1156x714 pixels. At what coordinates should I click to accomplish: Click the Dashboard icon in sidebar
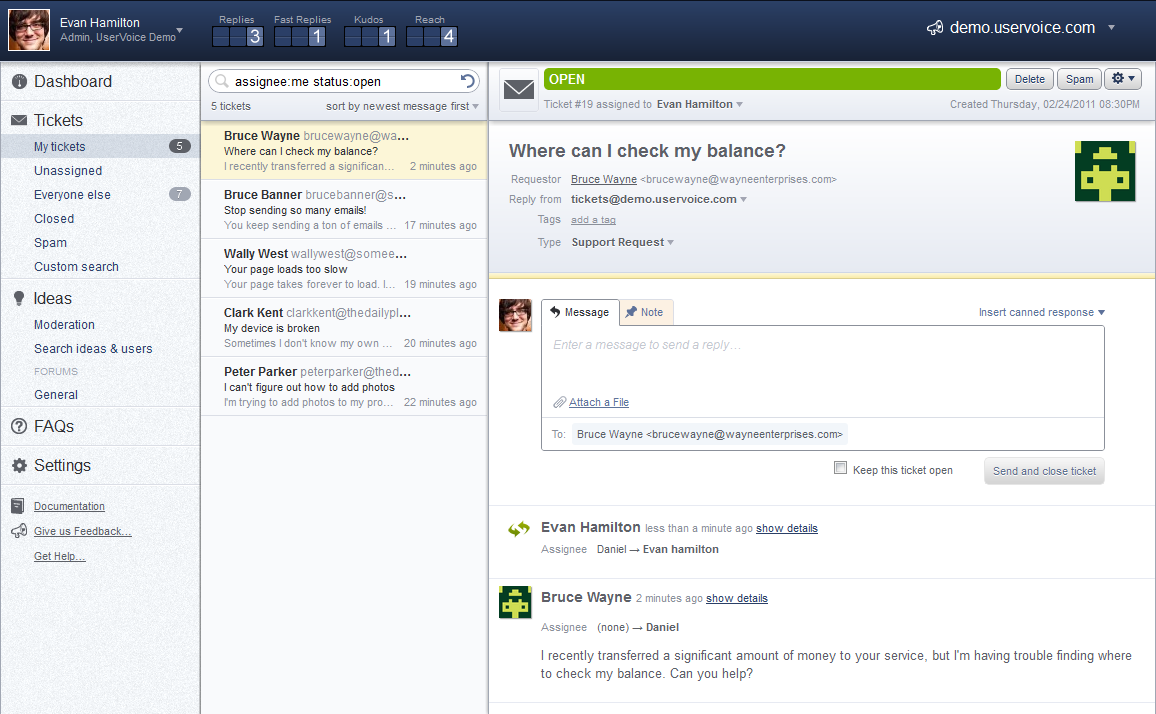tap(19, 82)
